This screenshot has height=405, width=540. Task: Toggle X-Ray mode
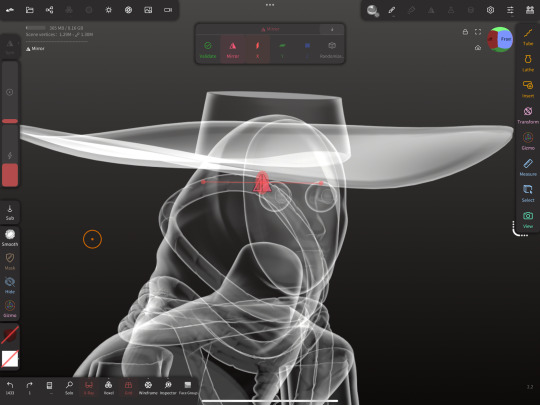89,388
